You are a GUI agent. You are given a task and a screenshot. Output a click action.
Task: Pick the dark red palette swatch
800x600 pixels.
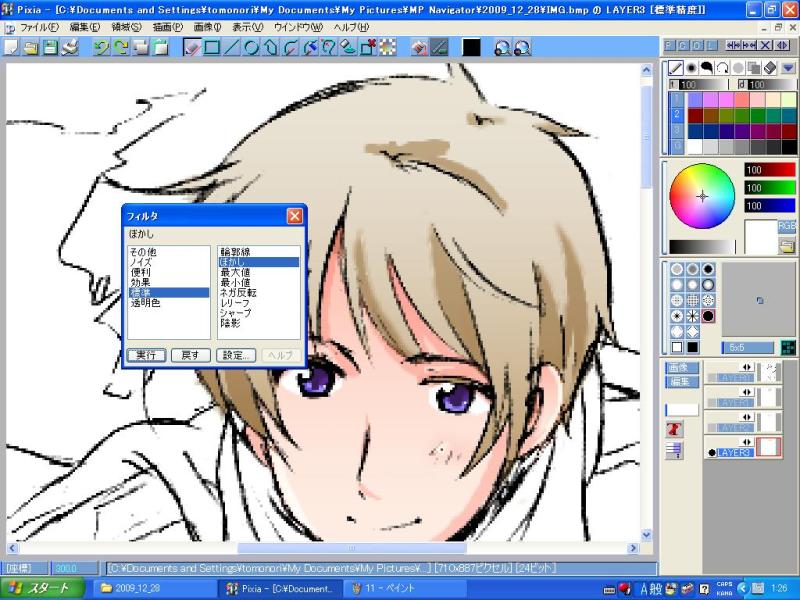pos(695,115)
